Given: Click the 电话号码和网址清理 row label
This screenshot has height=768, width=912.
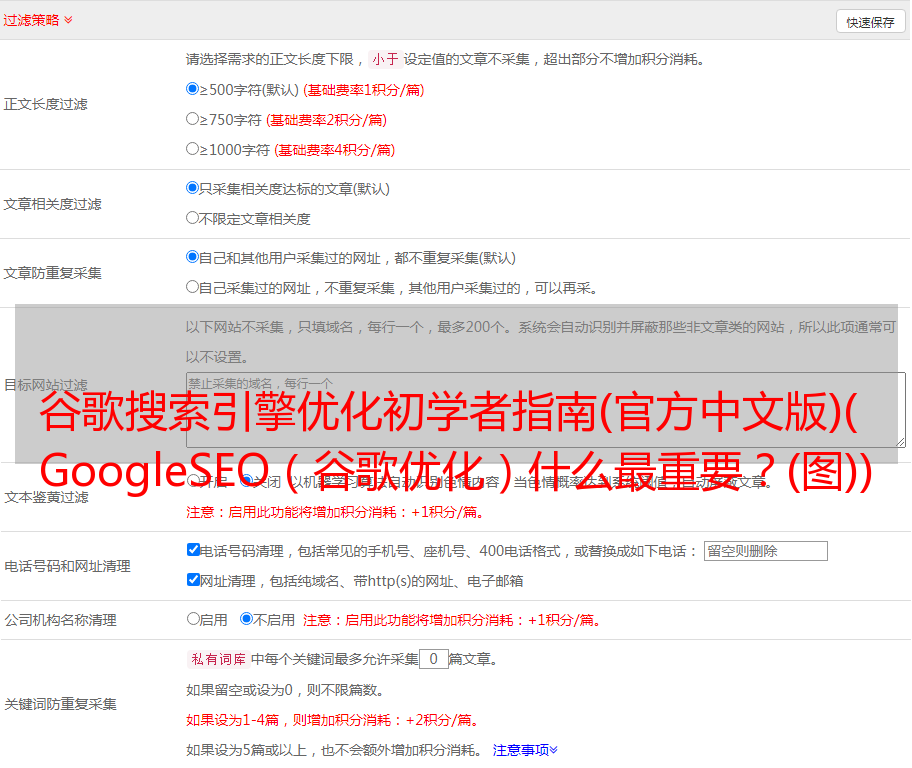Looking at the screenshot, I should [x=67, y=566].
